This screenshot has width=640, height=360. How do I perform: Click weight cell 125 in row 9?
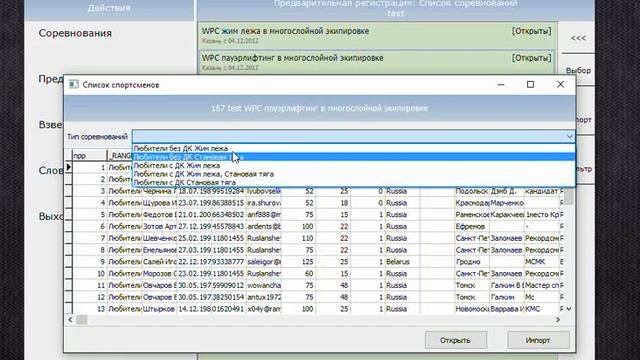(x=298, y=262)
